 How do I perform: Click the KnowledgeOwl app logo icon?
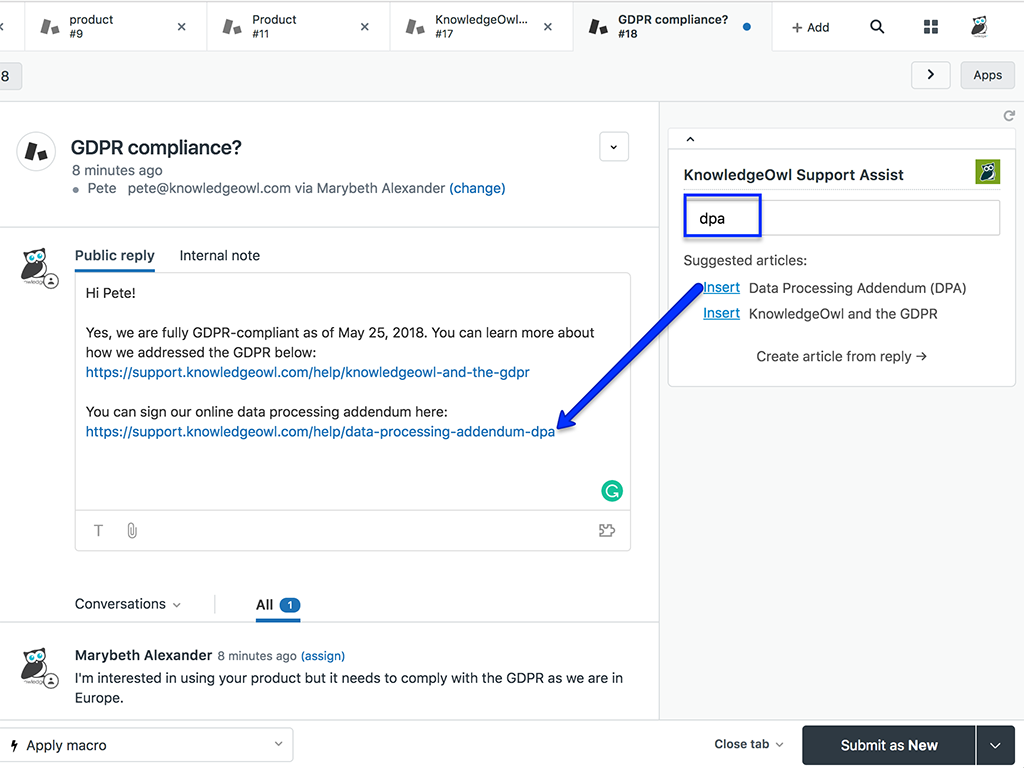tap(987, 172)
